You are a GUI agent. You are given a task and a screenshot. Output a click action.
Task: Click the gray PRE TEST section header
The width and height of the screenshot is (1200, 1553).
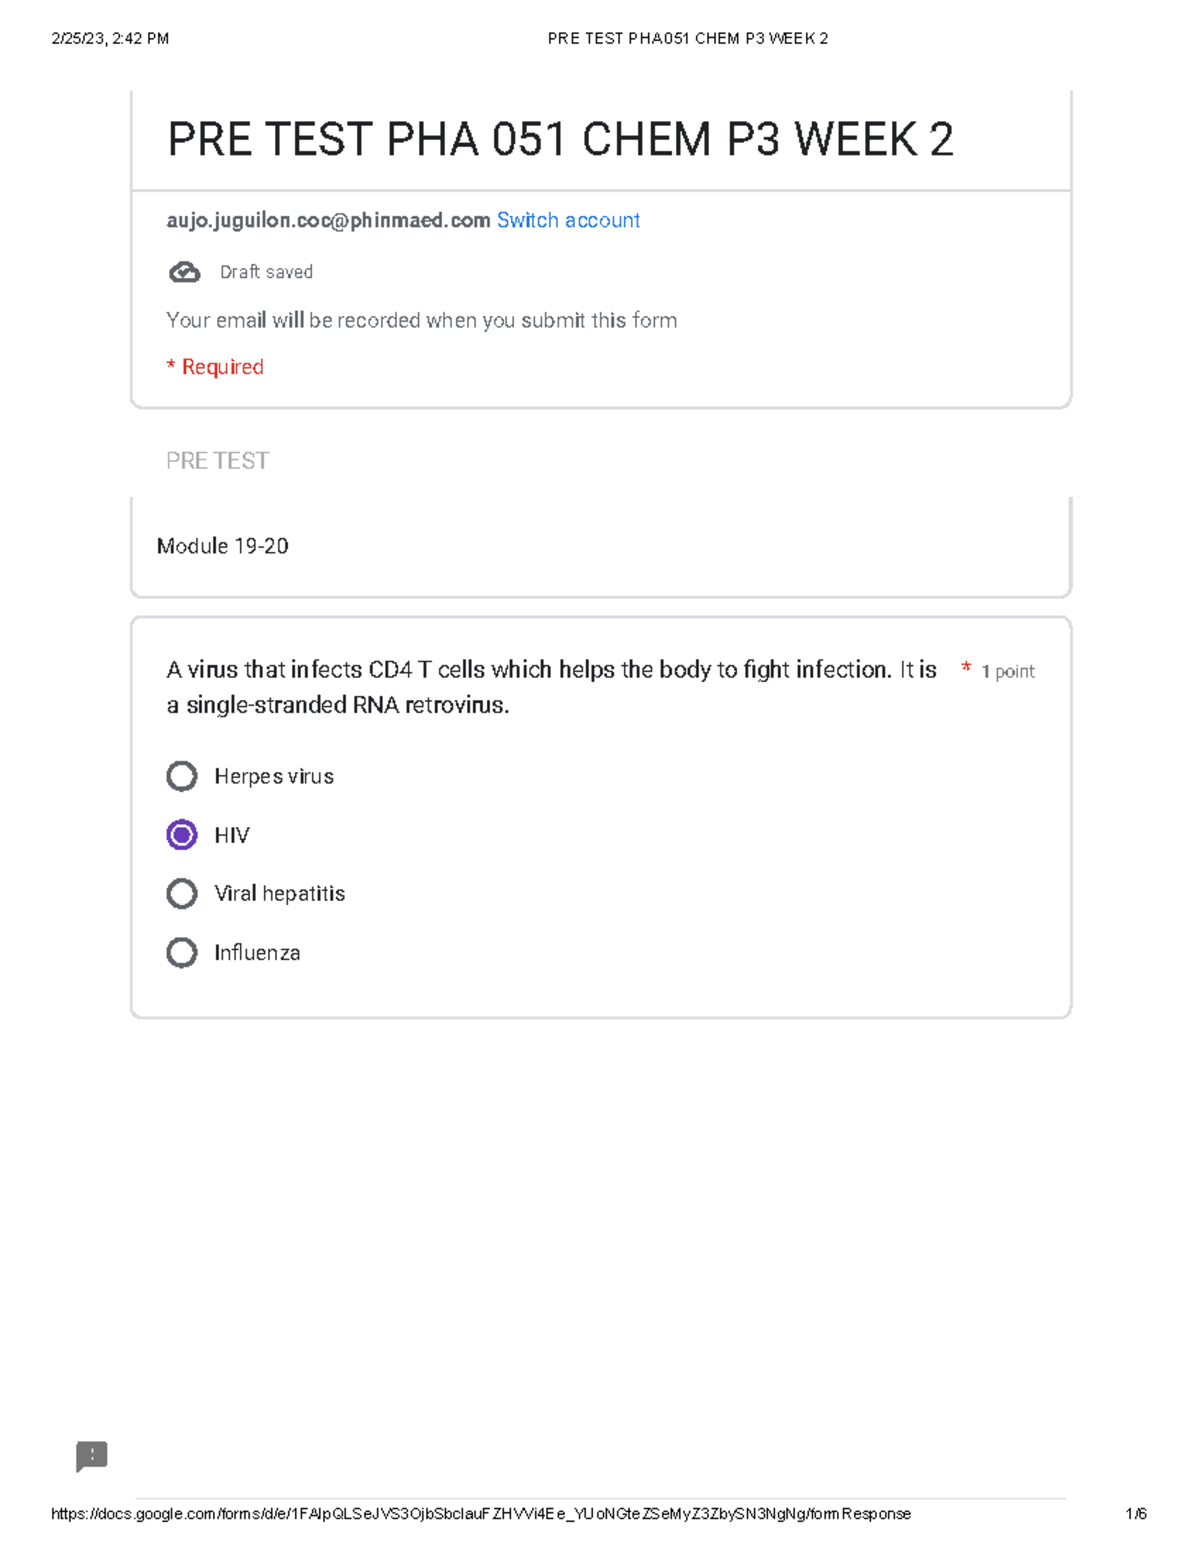point(217,461)
